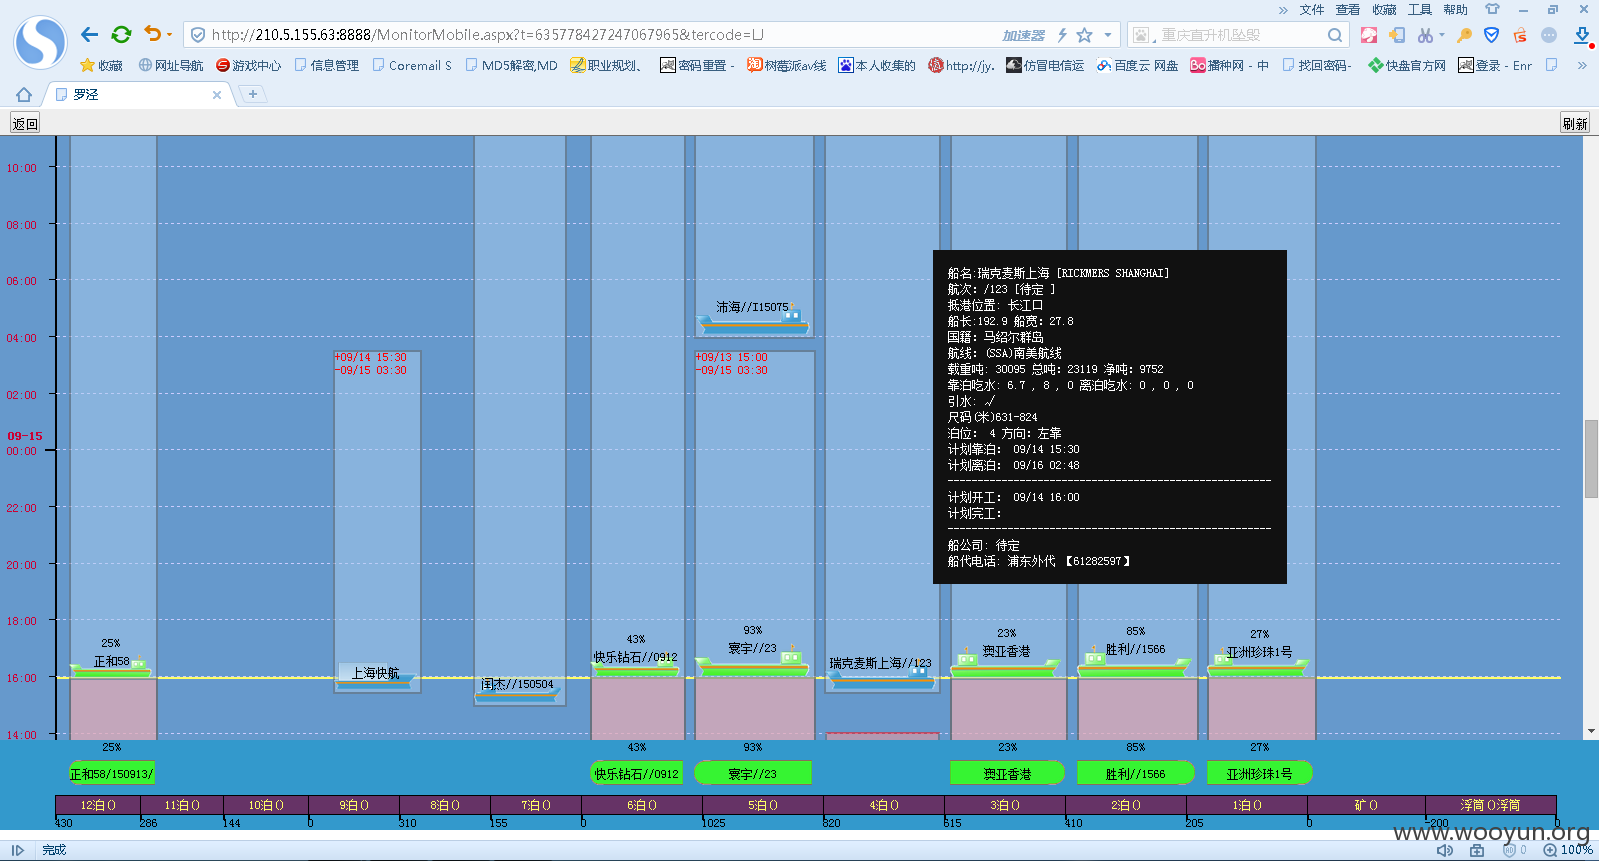Click the orange undo-close-tab arrow
The image size is (1599, 861).
click(x=151, y=34)
